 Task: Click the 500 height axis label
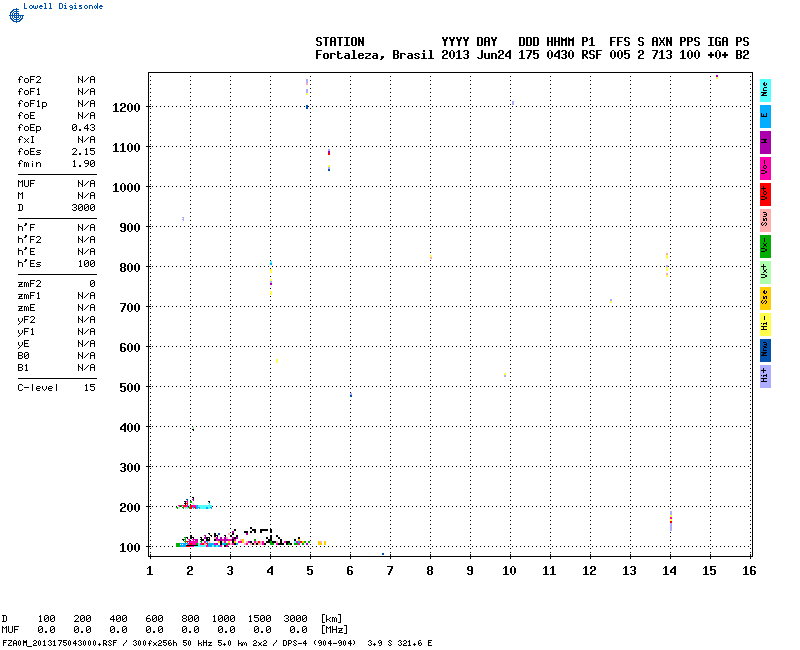tap(130, 387)
